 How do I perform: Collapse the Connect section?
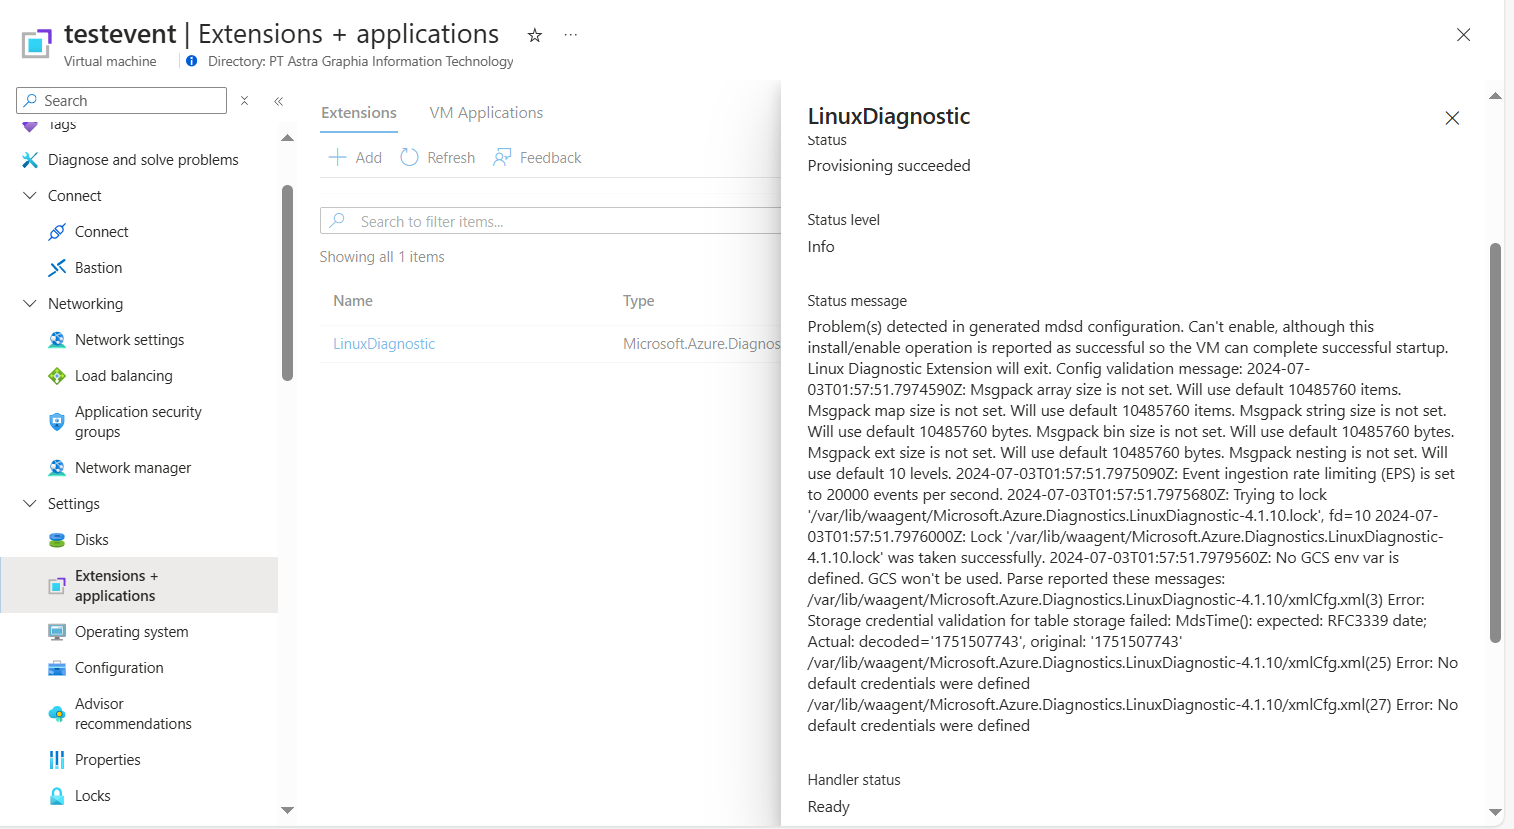click(29, 195)
